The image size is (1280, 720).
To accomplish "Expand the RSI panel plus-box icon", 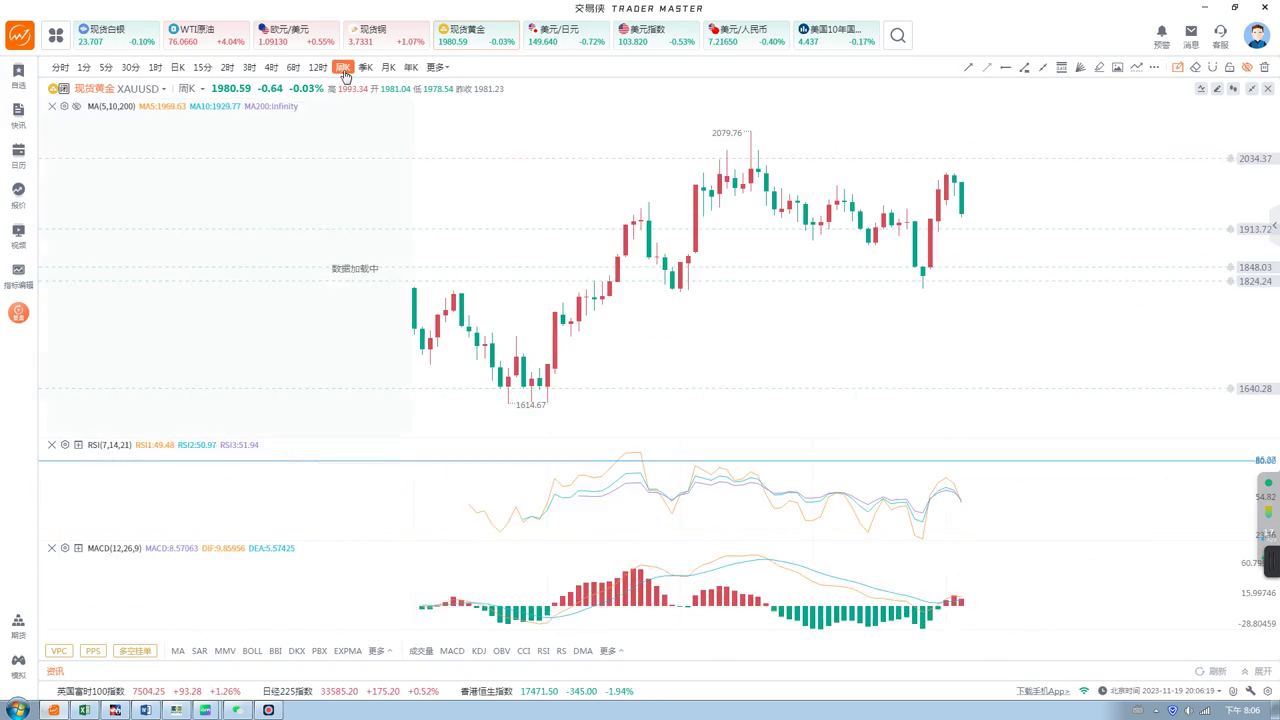I will [x=78, y=445].
